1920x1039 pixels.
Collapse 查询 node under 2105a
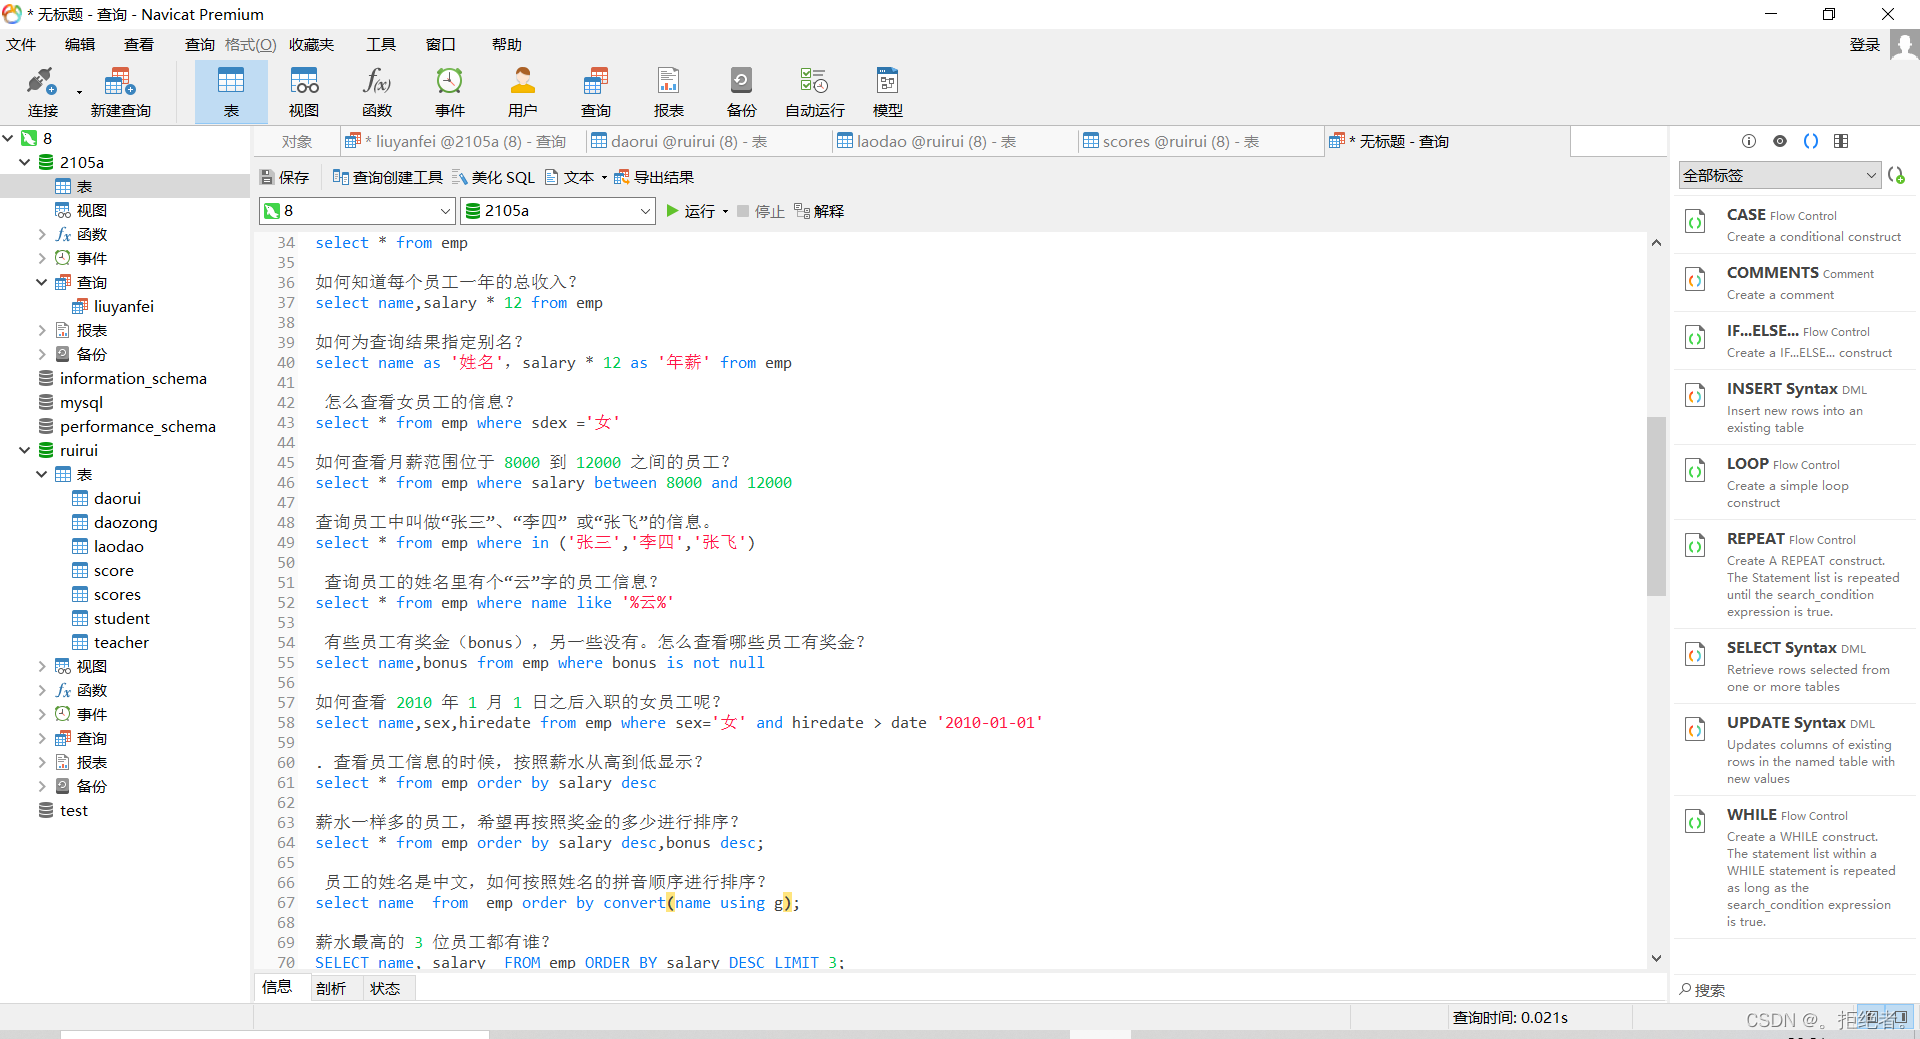coord(42,282)
